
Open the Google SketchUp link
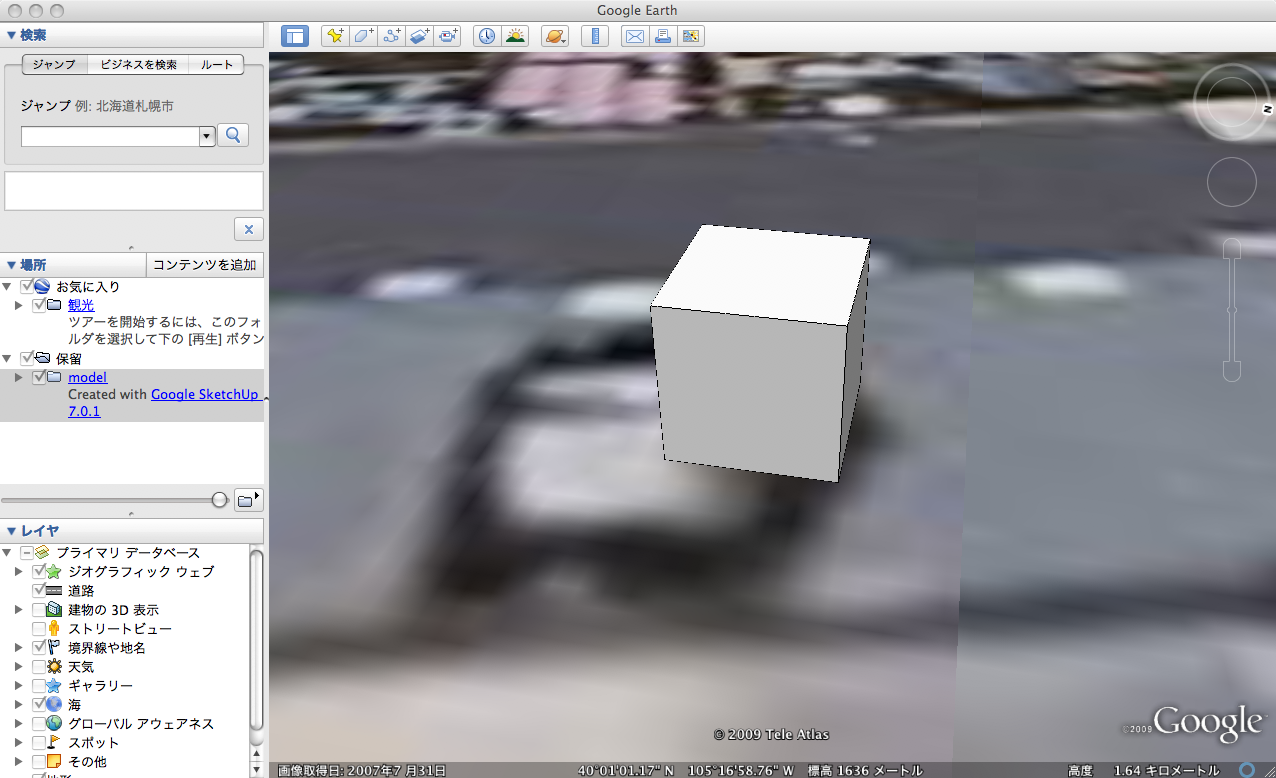pyautogui.click(x=205, y=394)
